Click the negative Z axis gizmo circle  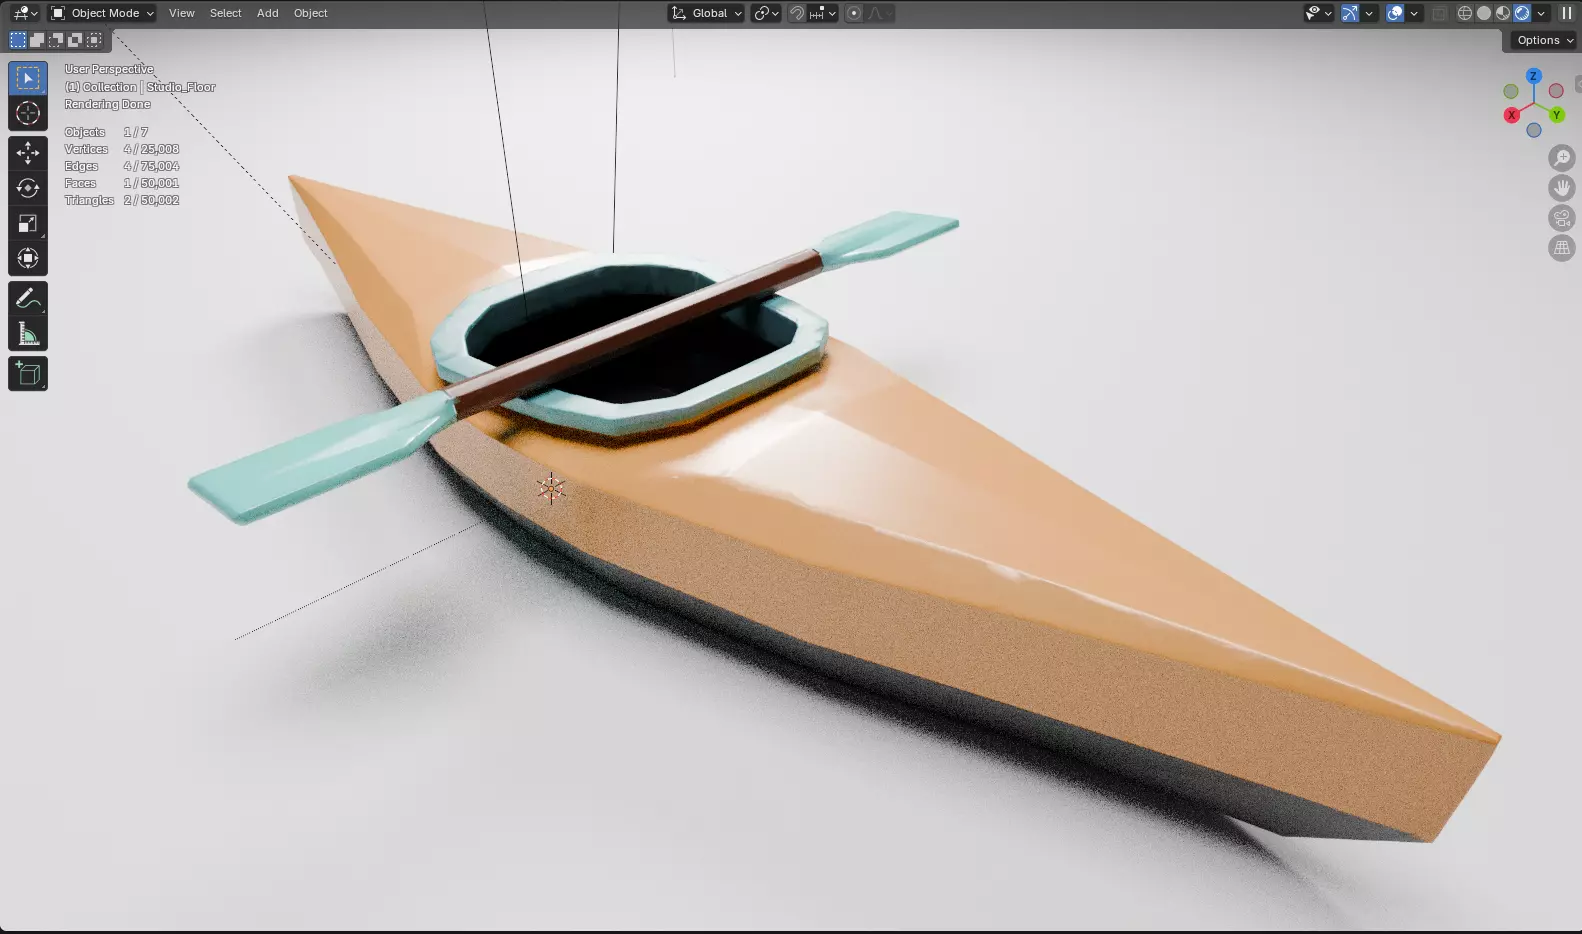pyautogui.click(x=1533, y=130)
